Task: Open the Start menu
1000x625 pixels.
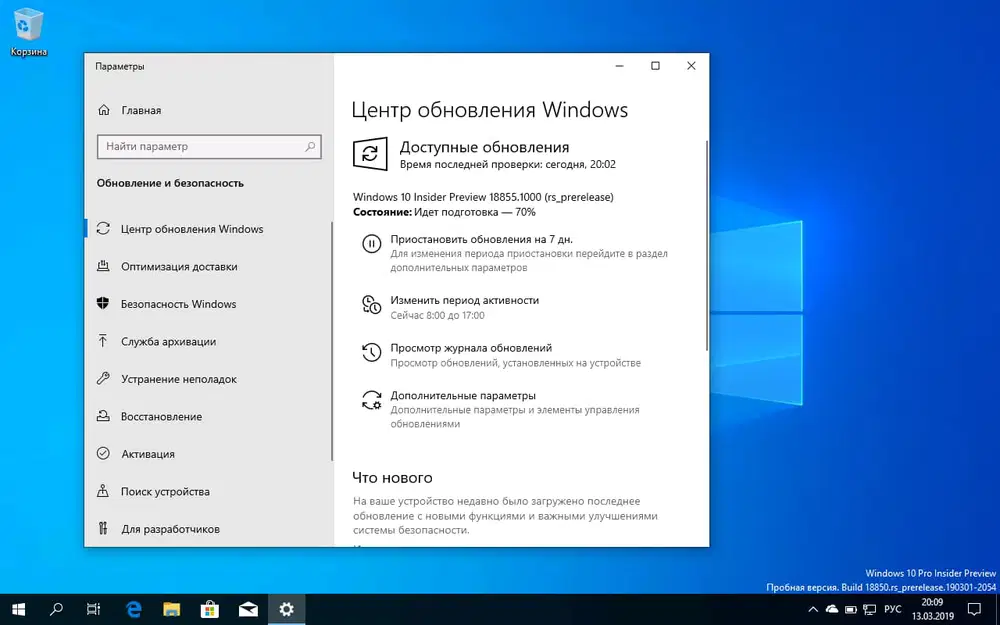Action: [x=19, y=609]
